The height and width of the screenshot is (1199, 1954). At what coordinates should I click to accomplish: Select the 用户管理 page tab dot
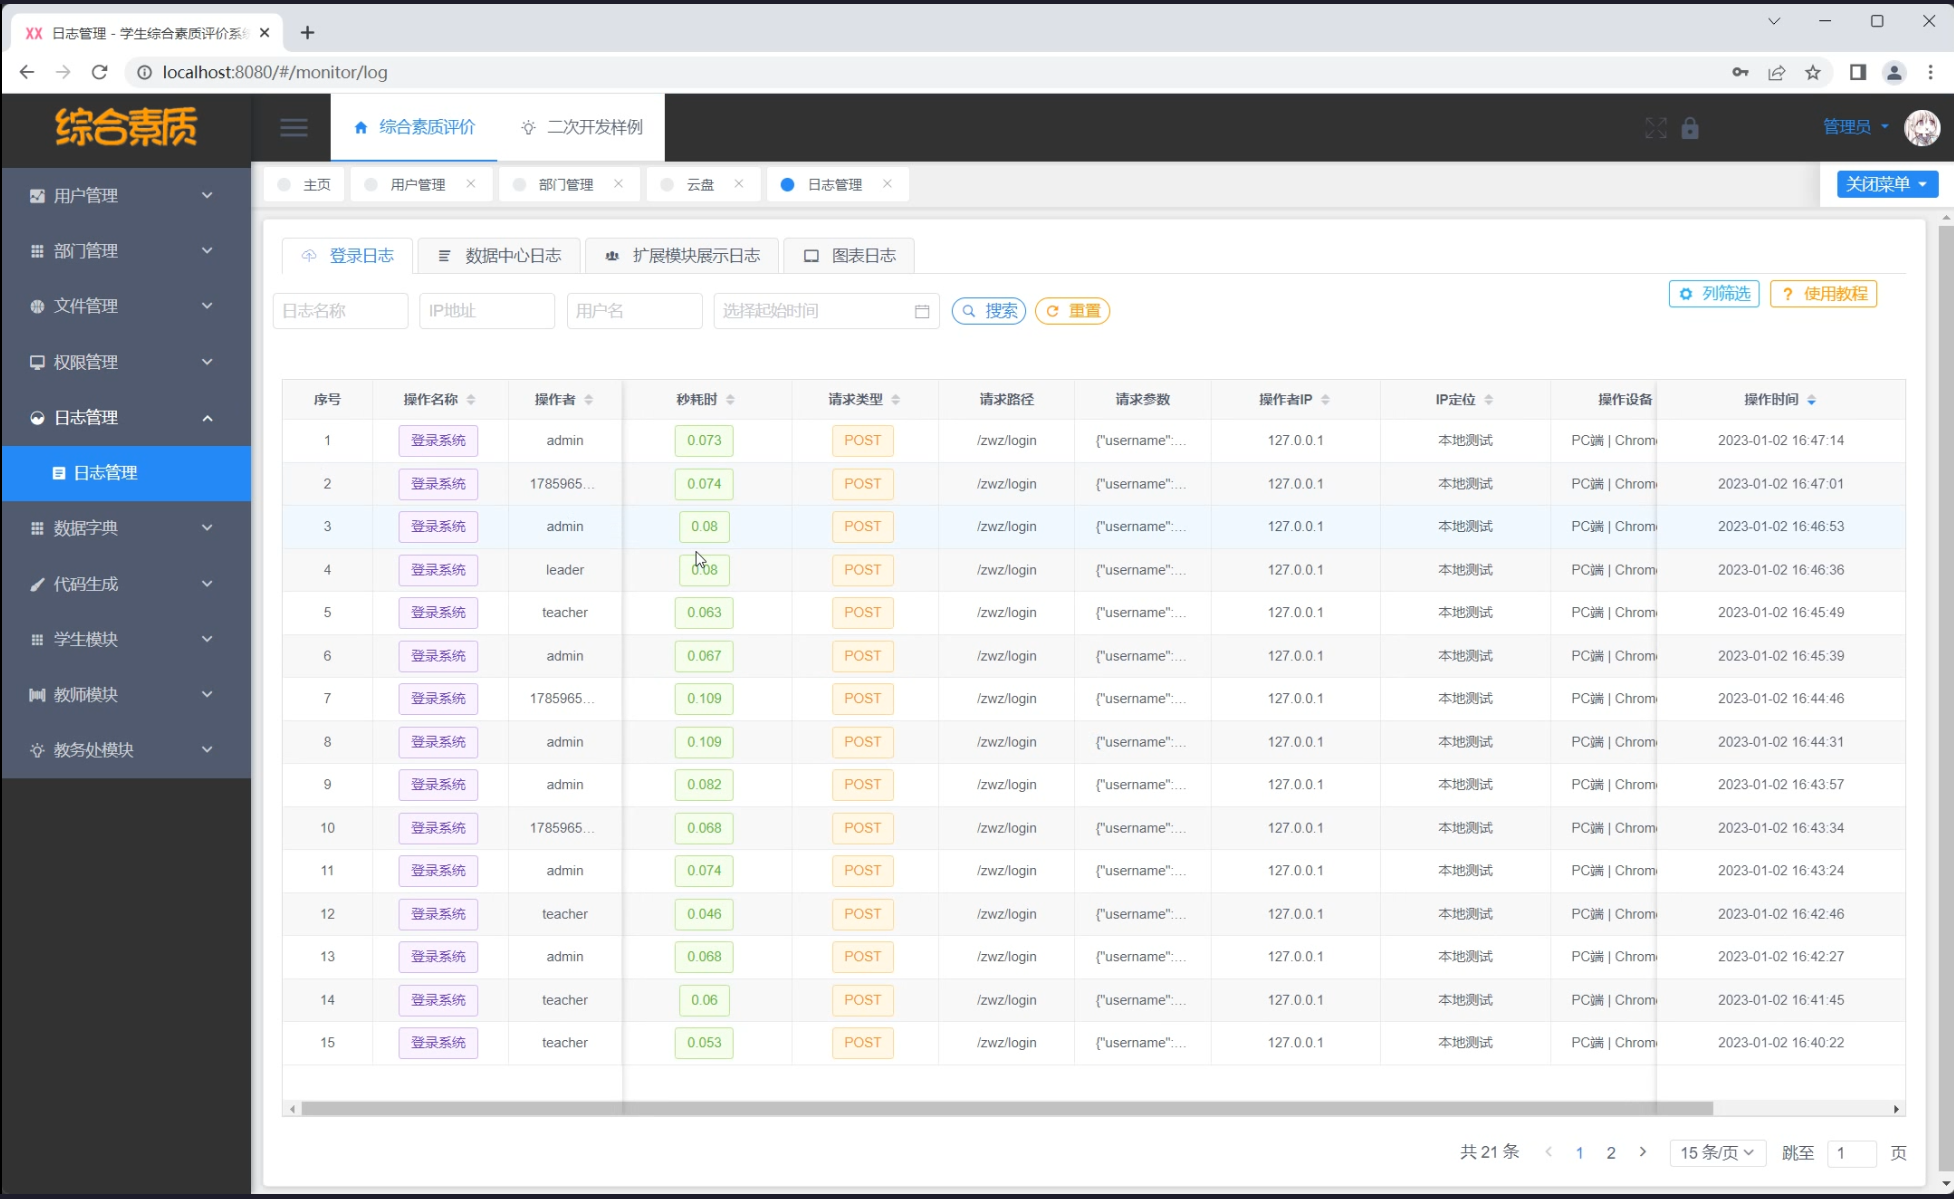[371, 185]
